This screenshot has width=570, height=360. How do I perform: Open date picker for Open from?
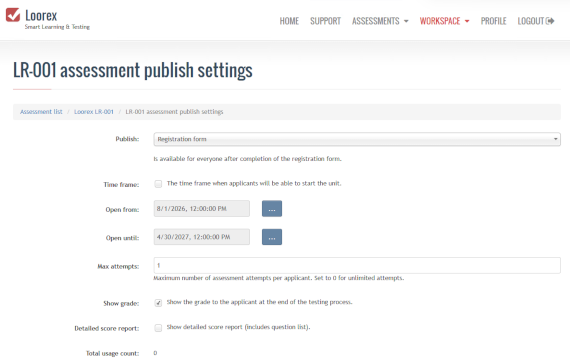[x=272, y=209]
